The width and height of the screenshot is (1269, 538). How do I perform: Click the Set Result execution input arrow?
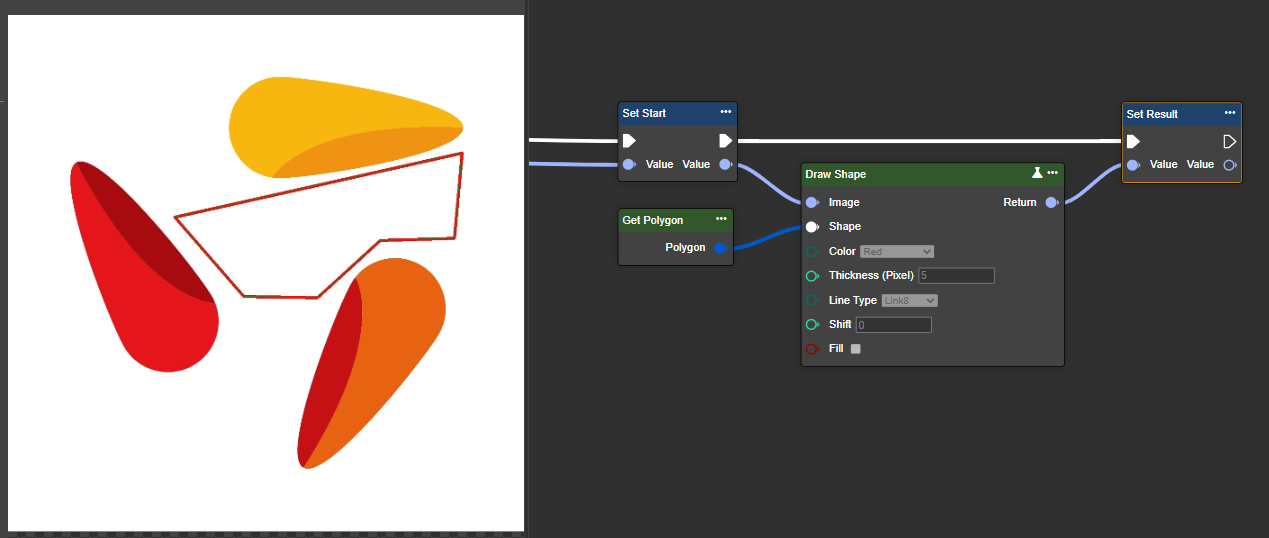[1133, 141]
